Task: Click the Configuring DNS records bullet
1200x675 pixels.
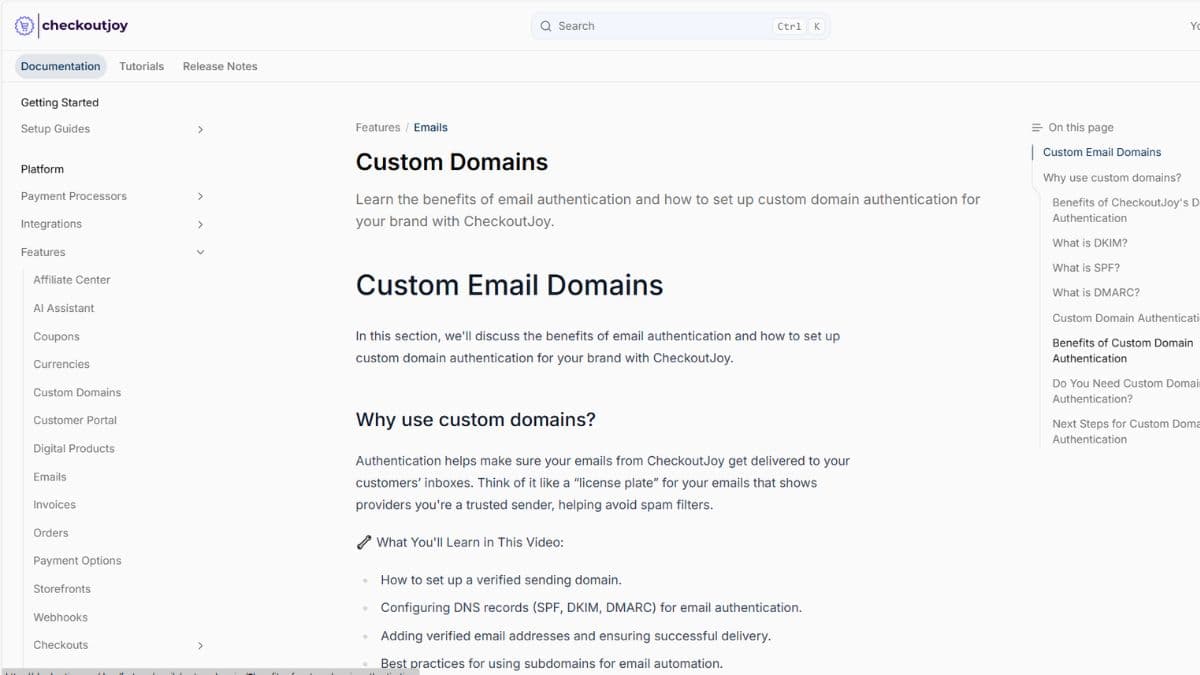Action: [591, 608]
